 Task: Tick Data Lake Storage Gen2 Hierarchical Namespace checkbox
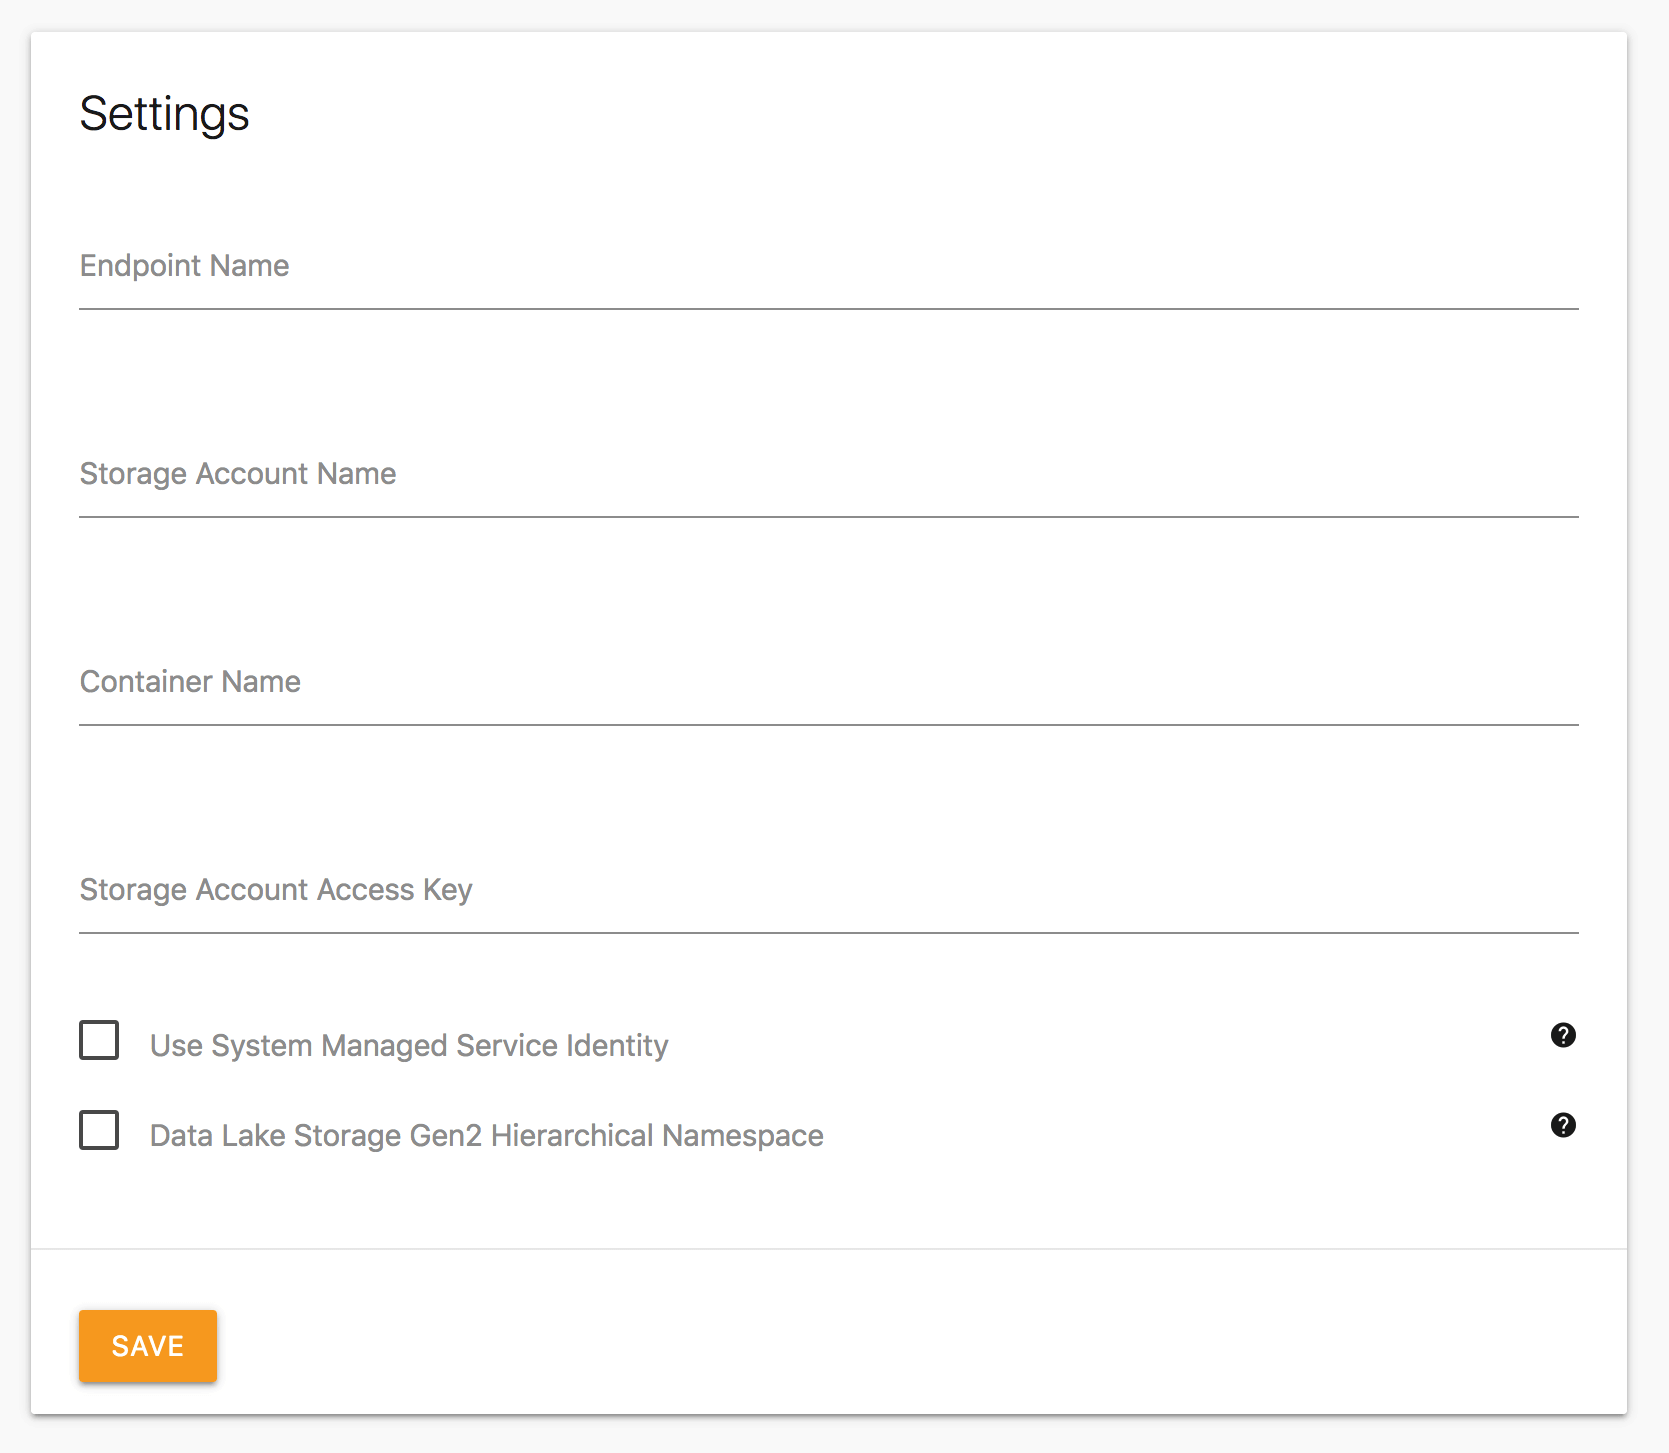(99, 1130)
